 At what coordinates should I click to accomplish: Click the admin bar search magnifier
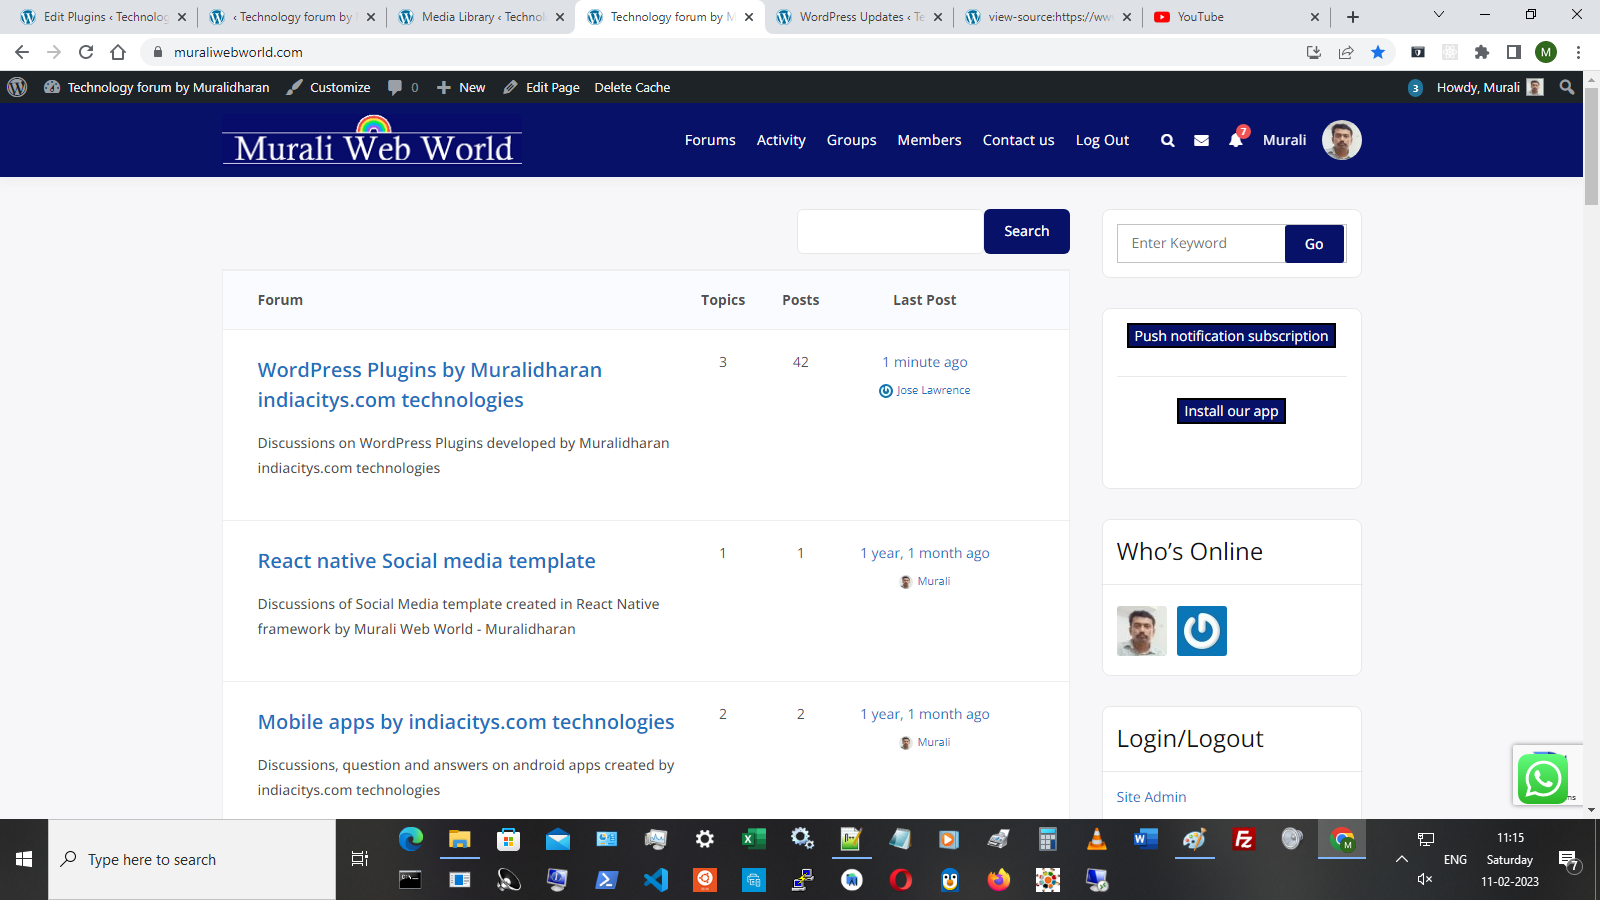coord(1567,87)
